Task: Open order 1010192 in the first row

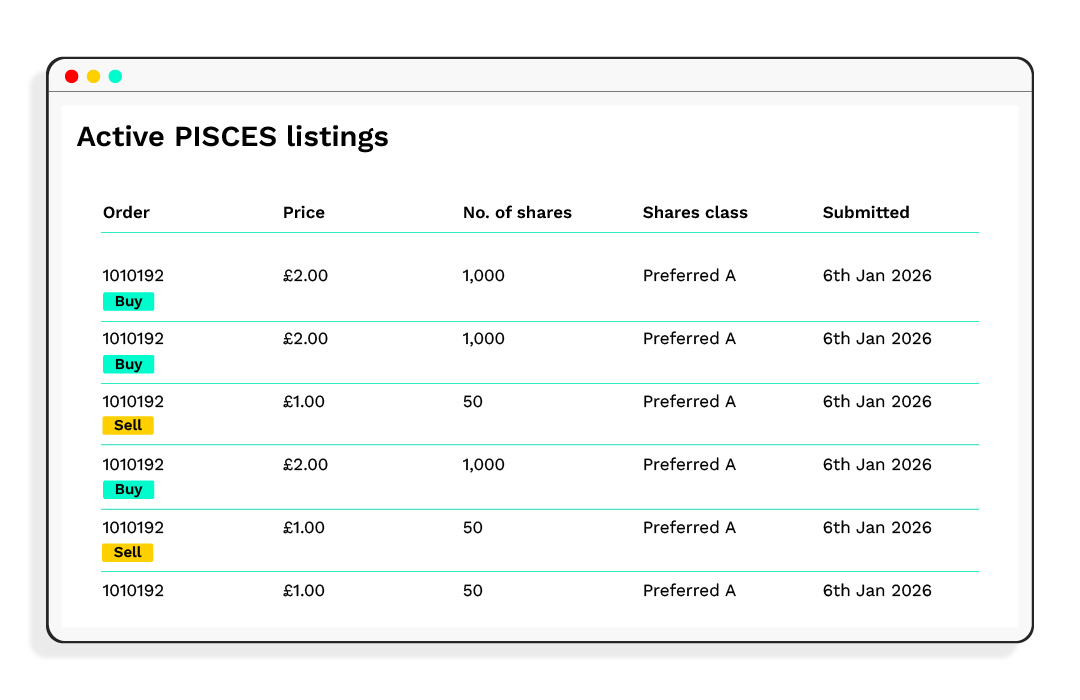Action: 133,275
